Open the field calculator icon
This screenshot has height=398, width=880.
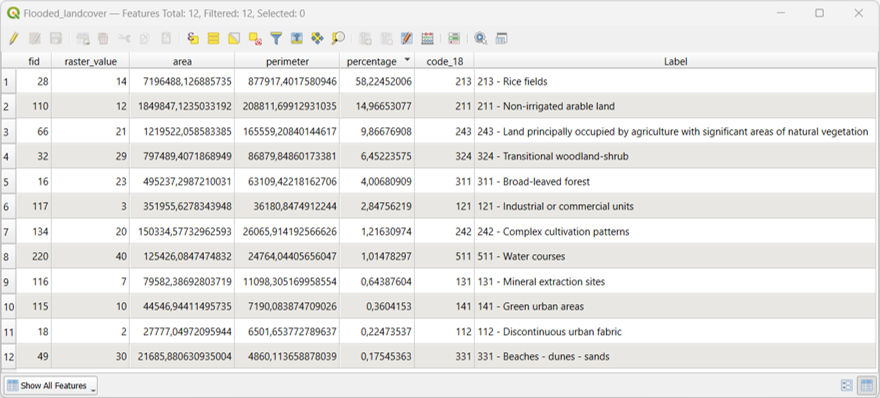point(428,38)
